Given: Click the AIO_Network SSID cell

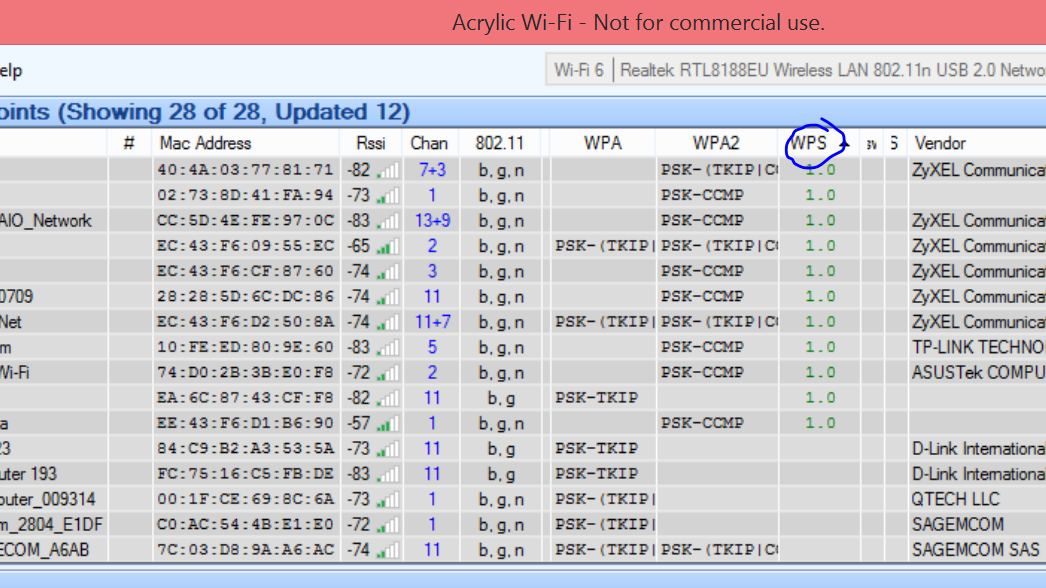Looking at the screenshot, I should pos(45,221).
